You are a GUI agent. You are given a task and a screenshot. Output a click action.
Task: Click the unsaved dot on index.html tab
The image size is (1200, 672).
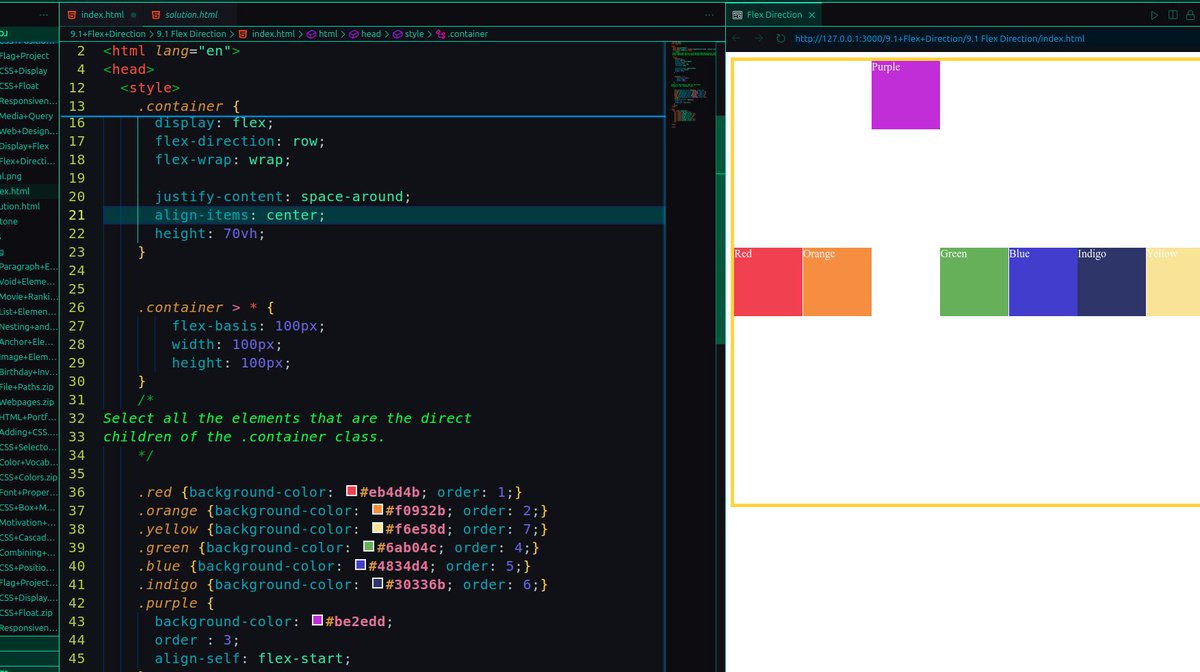(x=133, y=15)
